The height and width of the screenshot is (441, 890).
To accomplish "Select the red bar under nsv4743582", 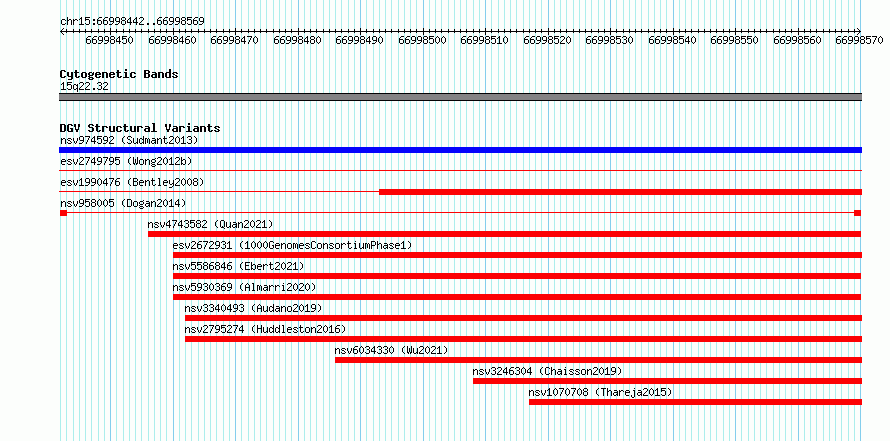I will click(x=505, y=234).
